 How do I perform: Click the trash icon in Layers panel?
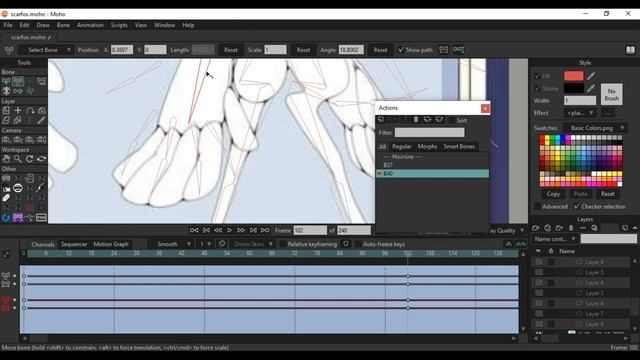coord(571,228)
